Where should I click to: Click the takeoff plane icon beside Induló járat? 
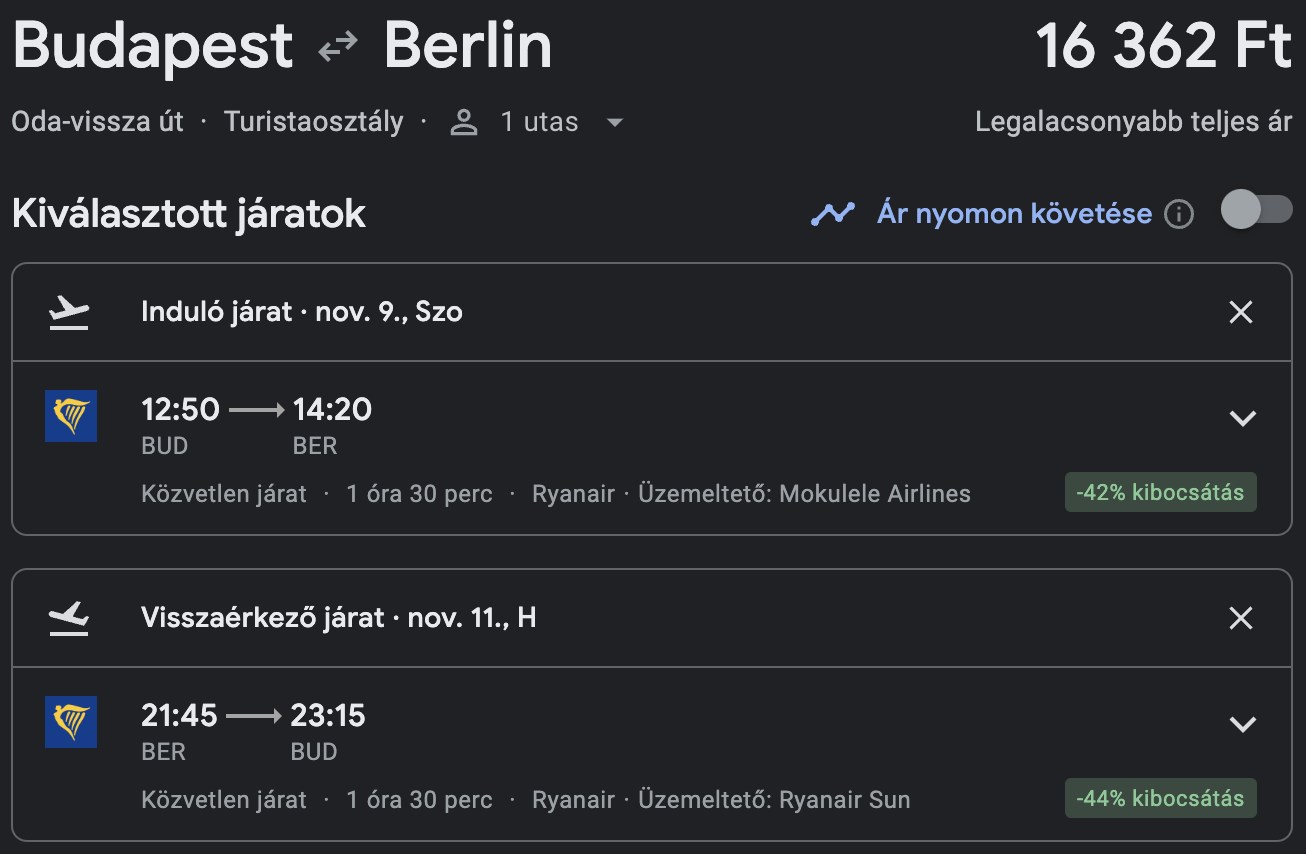click(x=69, y=313)
